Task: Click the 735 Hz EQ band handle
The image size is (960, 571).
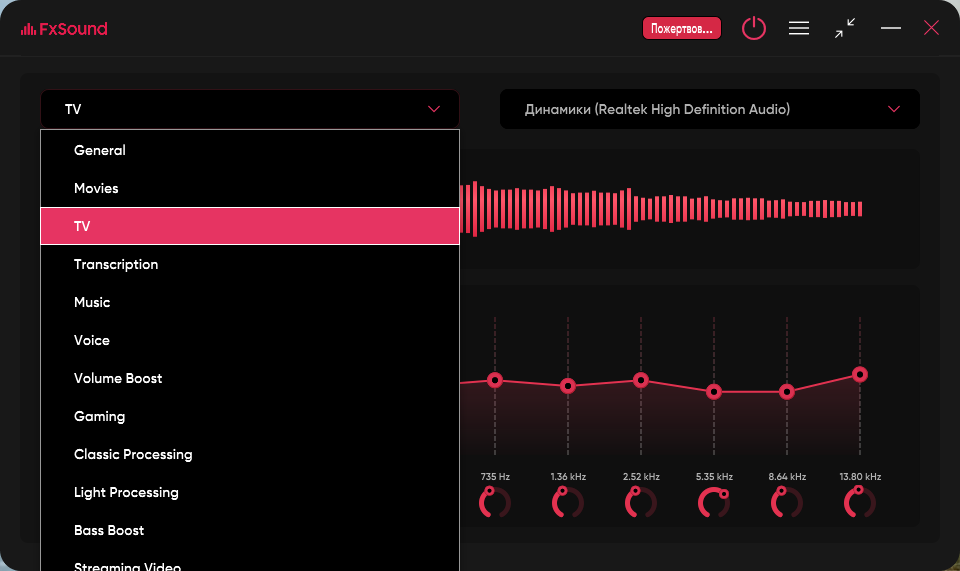Action: tap(495, 380)
